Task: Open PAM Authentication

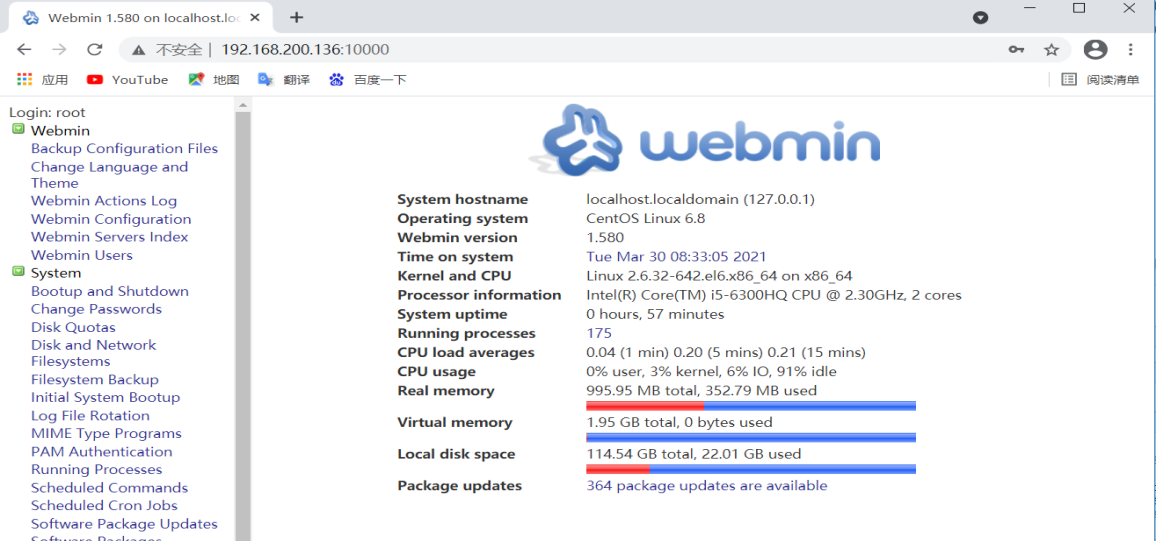Action: [x=101, y=451]
